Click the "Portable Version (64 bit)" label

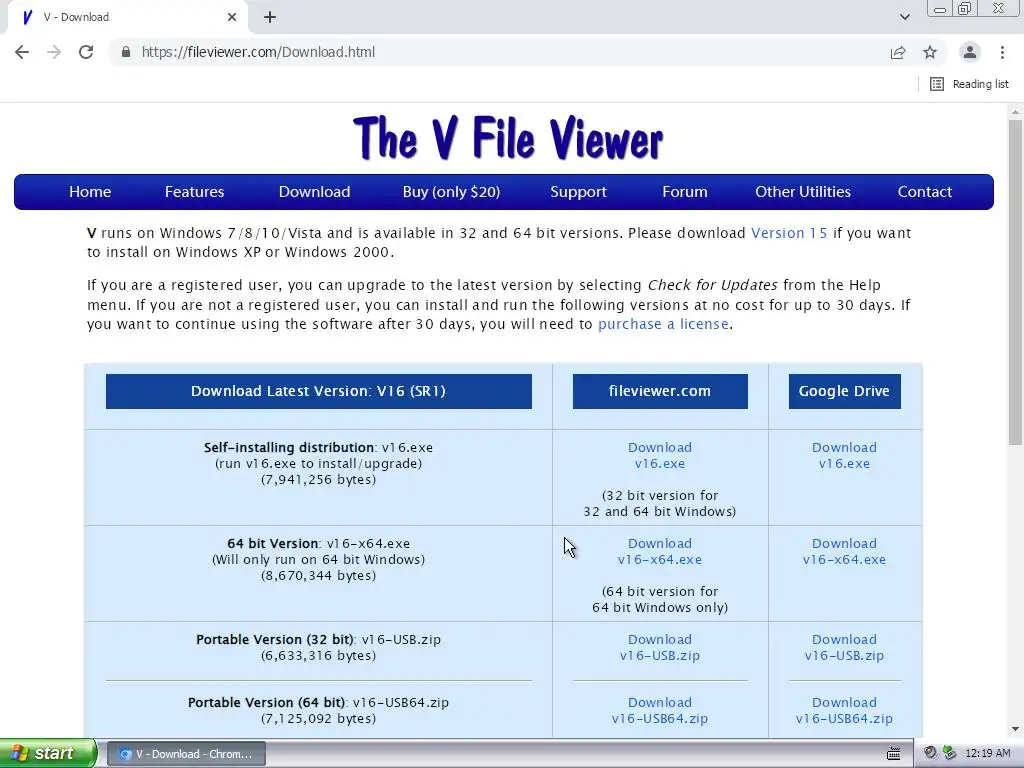click(266, 703)
